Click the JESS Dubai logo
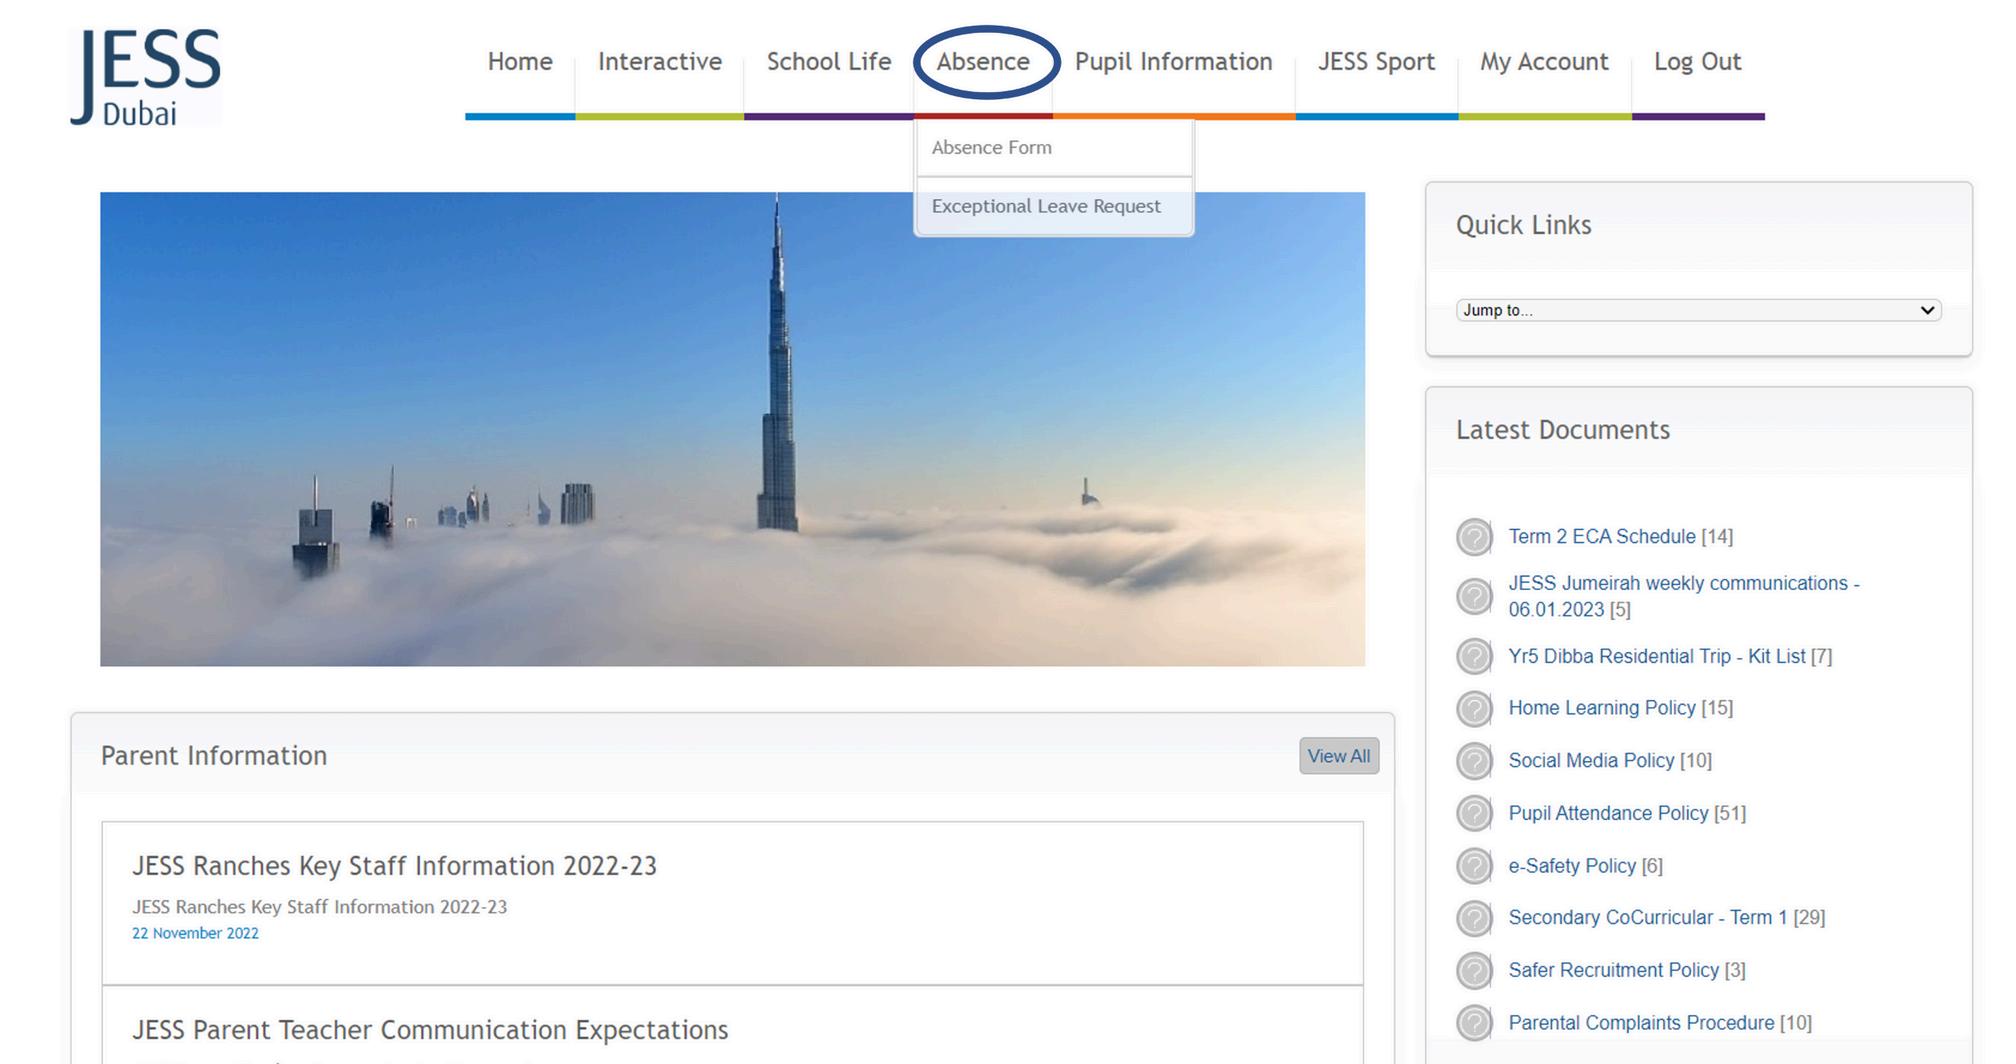Screen dimensions: 2016x1064 coord(146,77)
